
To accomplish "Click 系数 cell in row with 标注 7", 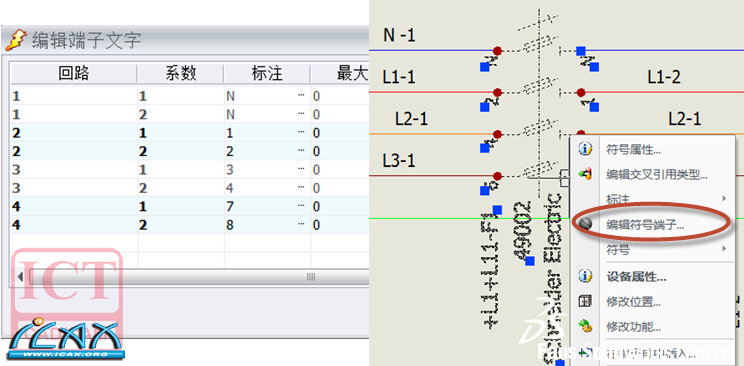I will 180,206.
